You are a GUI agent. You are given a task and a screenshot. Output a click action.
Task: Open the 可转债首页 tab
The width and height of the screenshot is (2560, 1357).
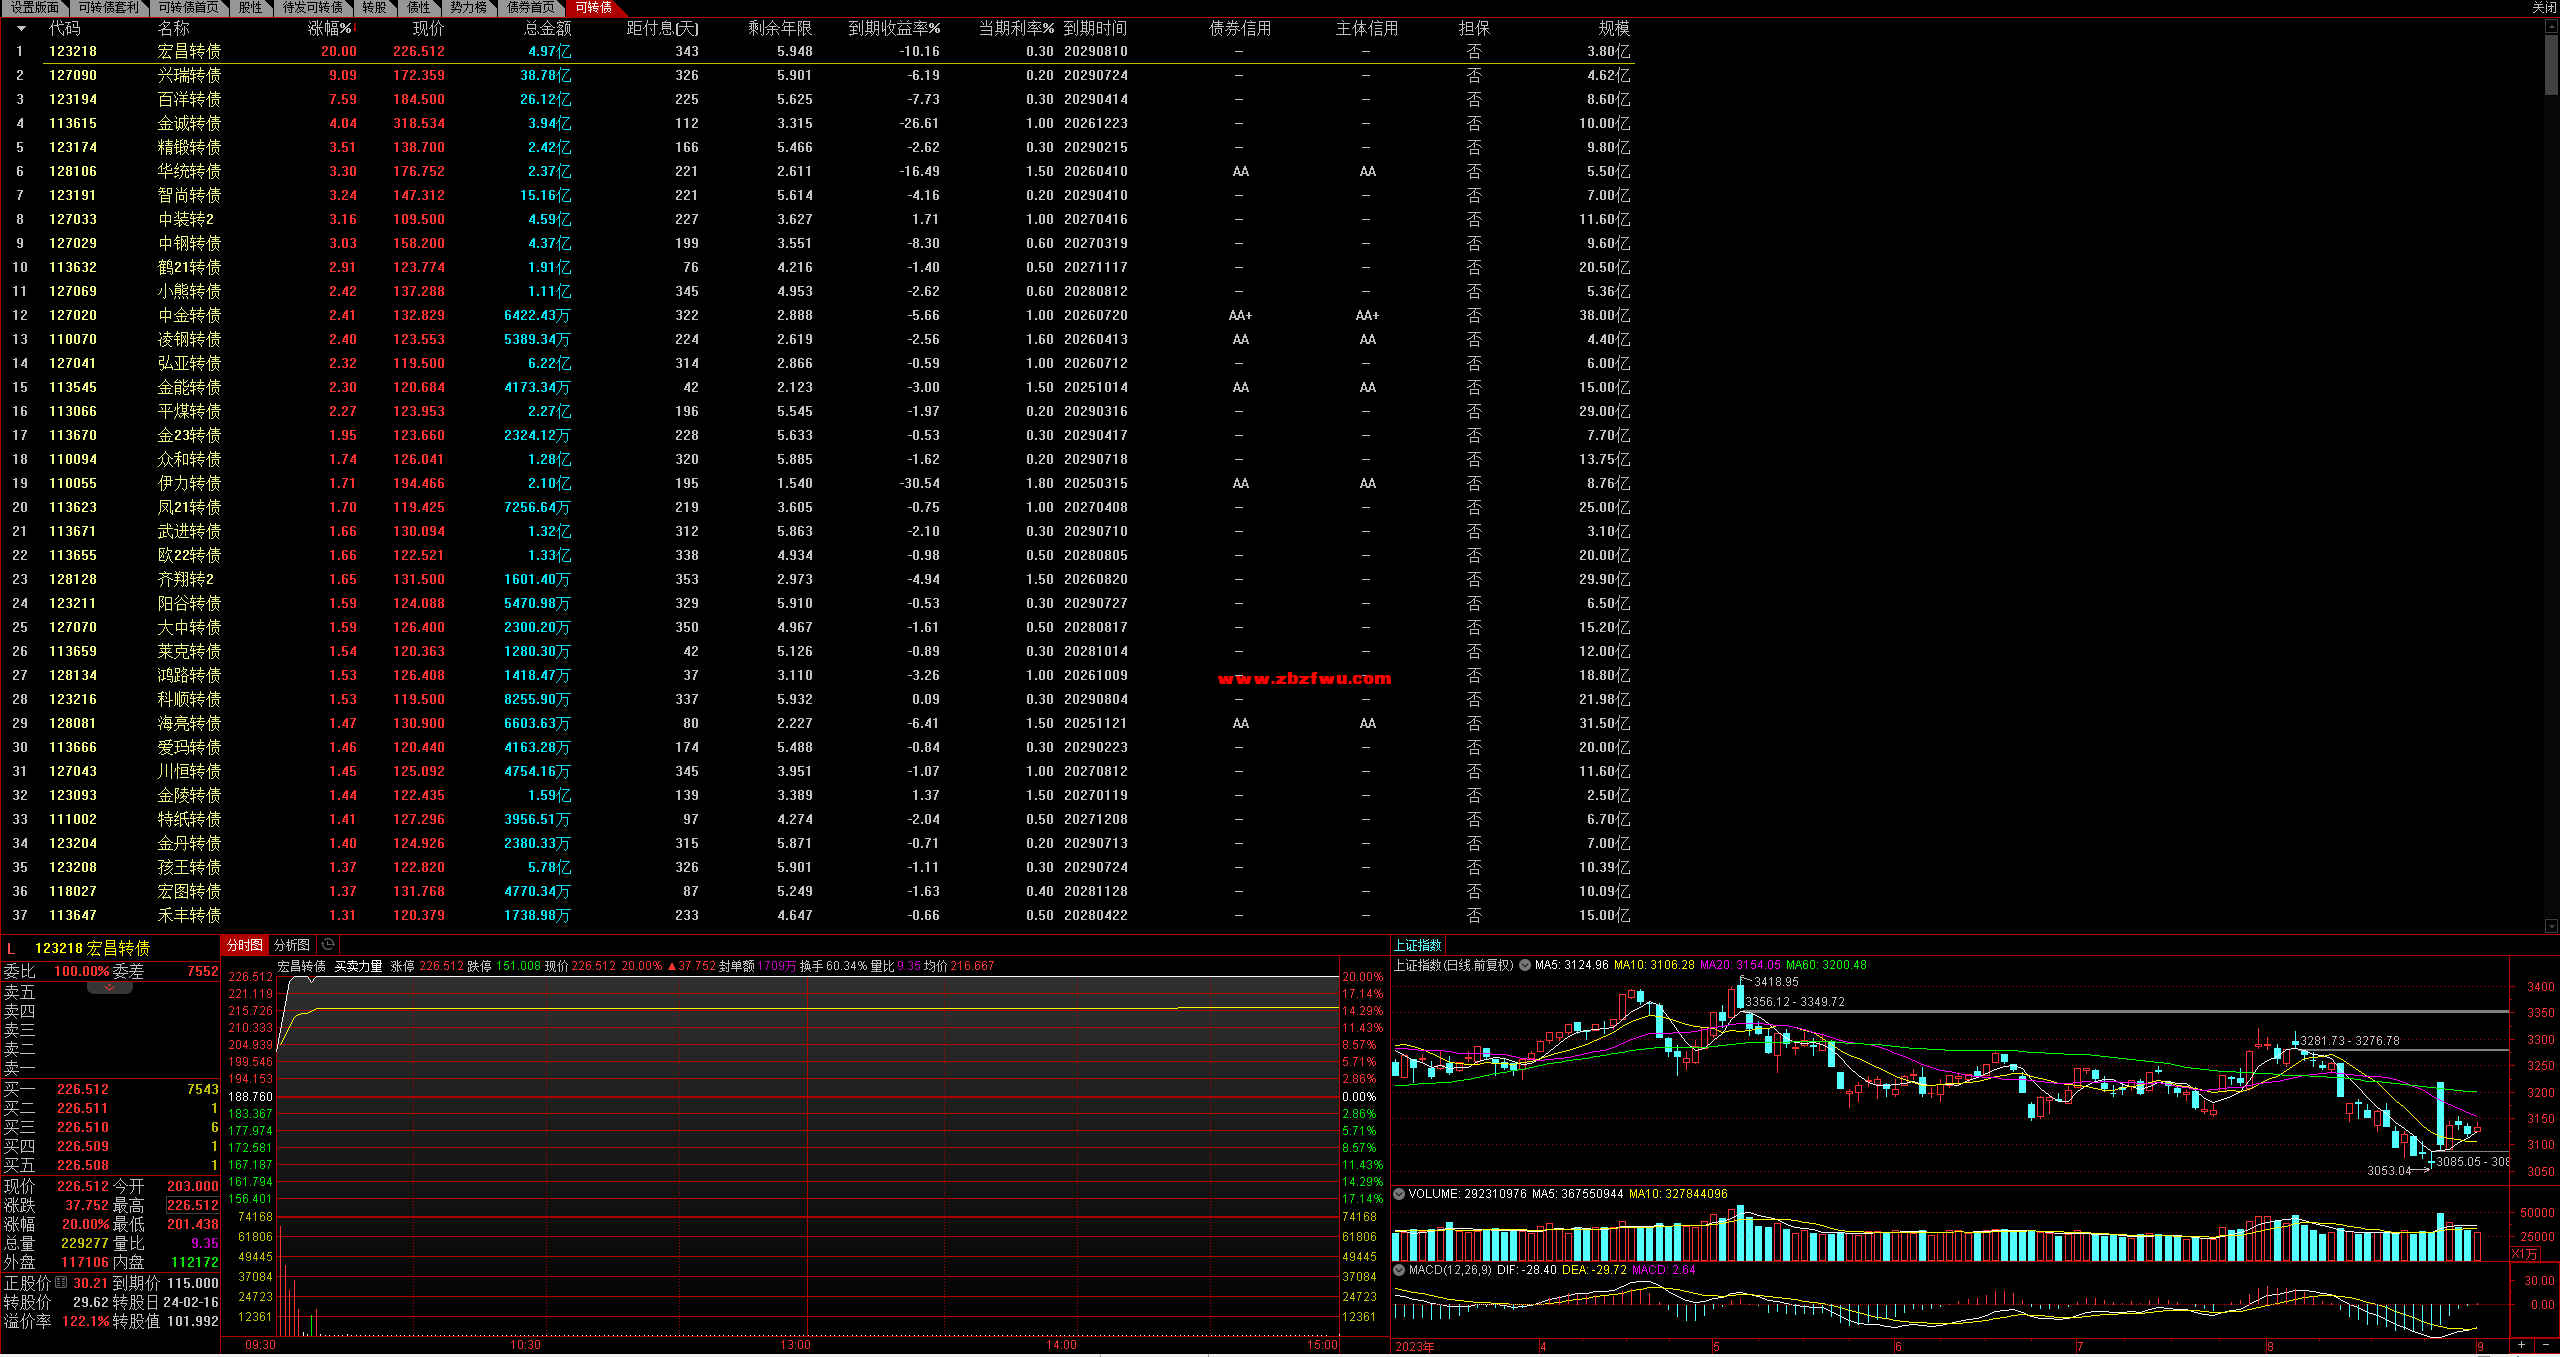(x=188, y=8)
